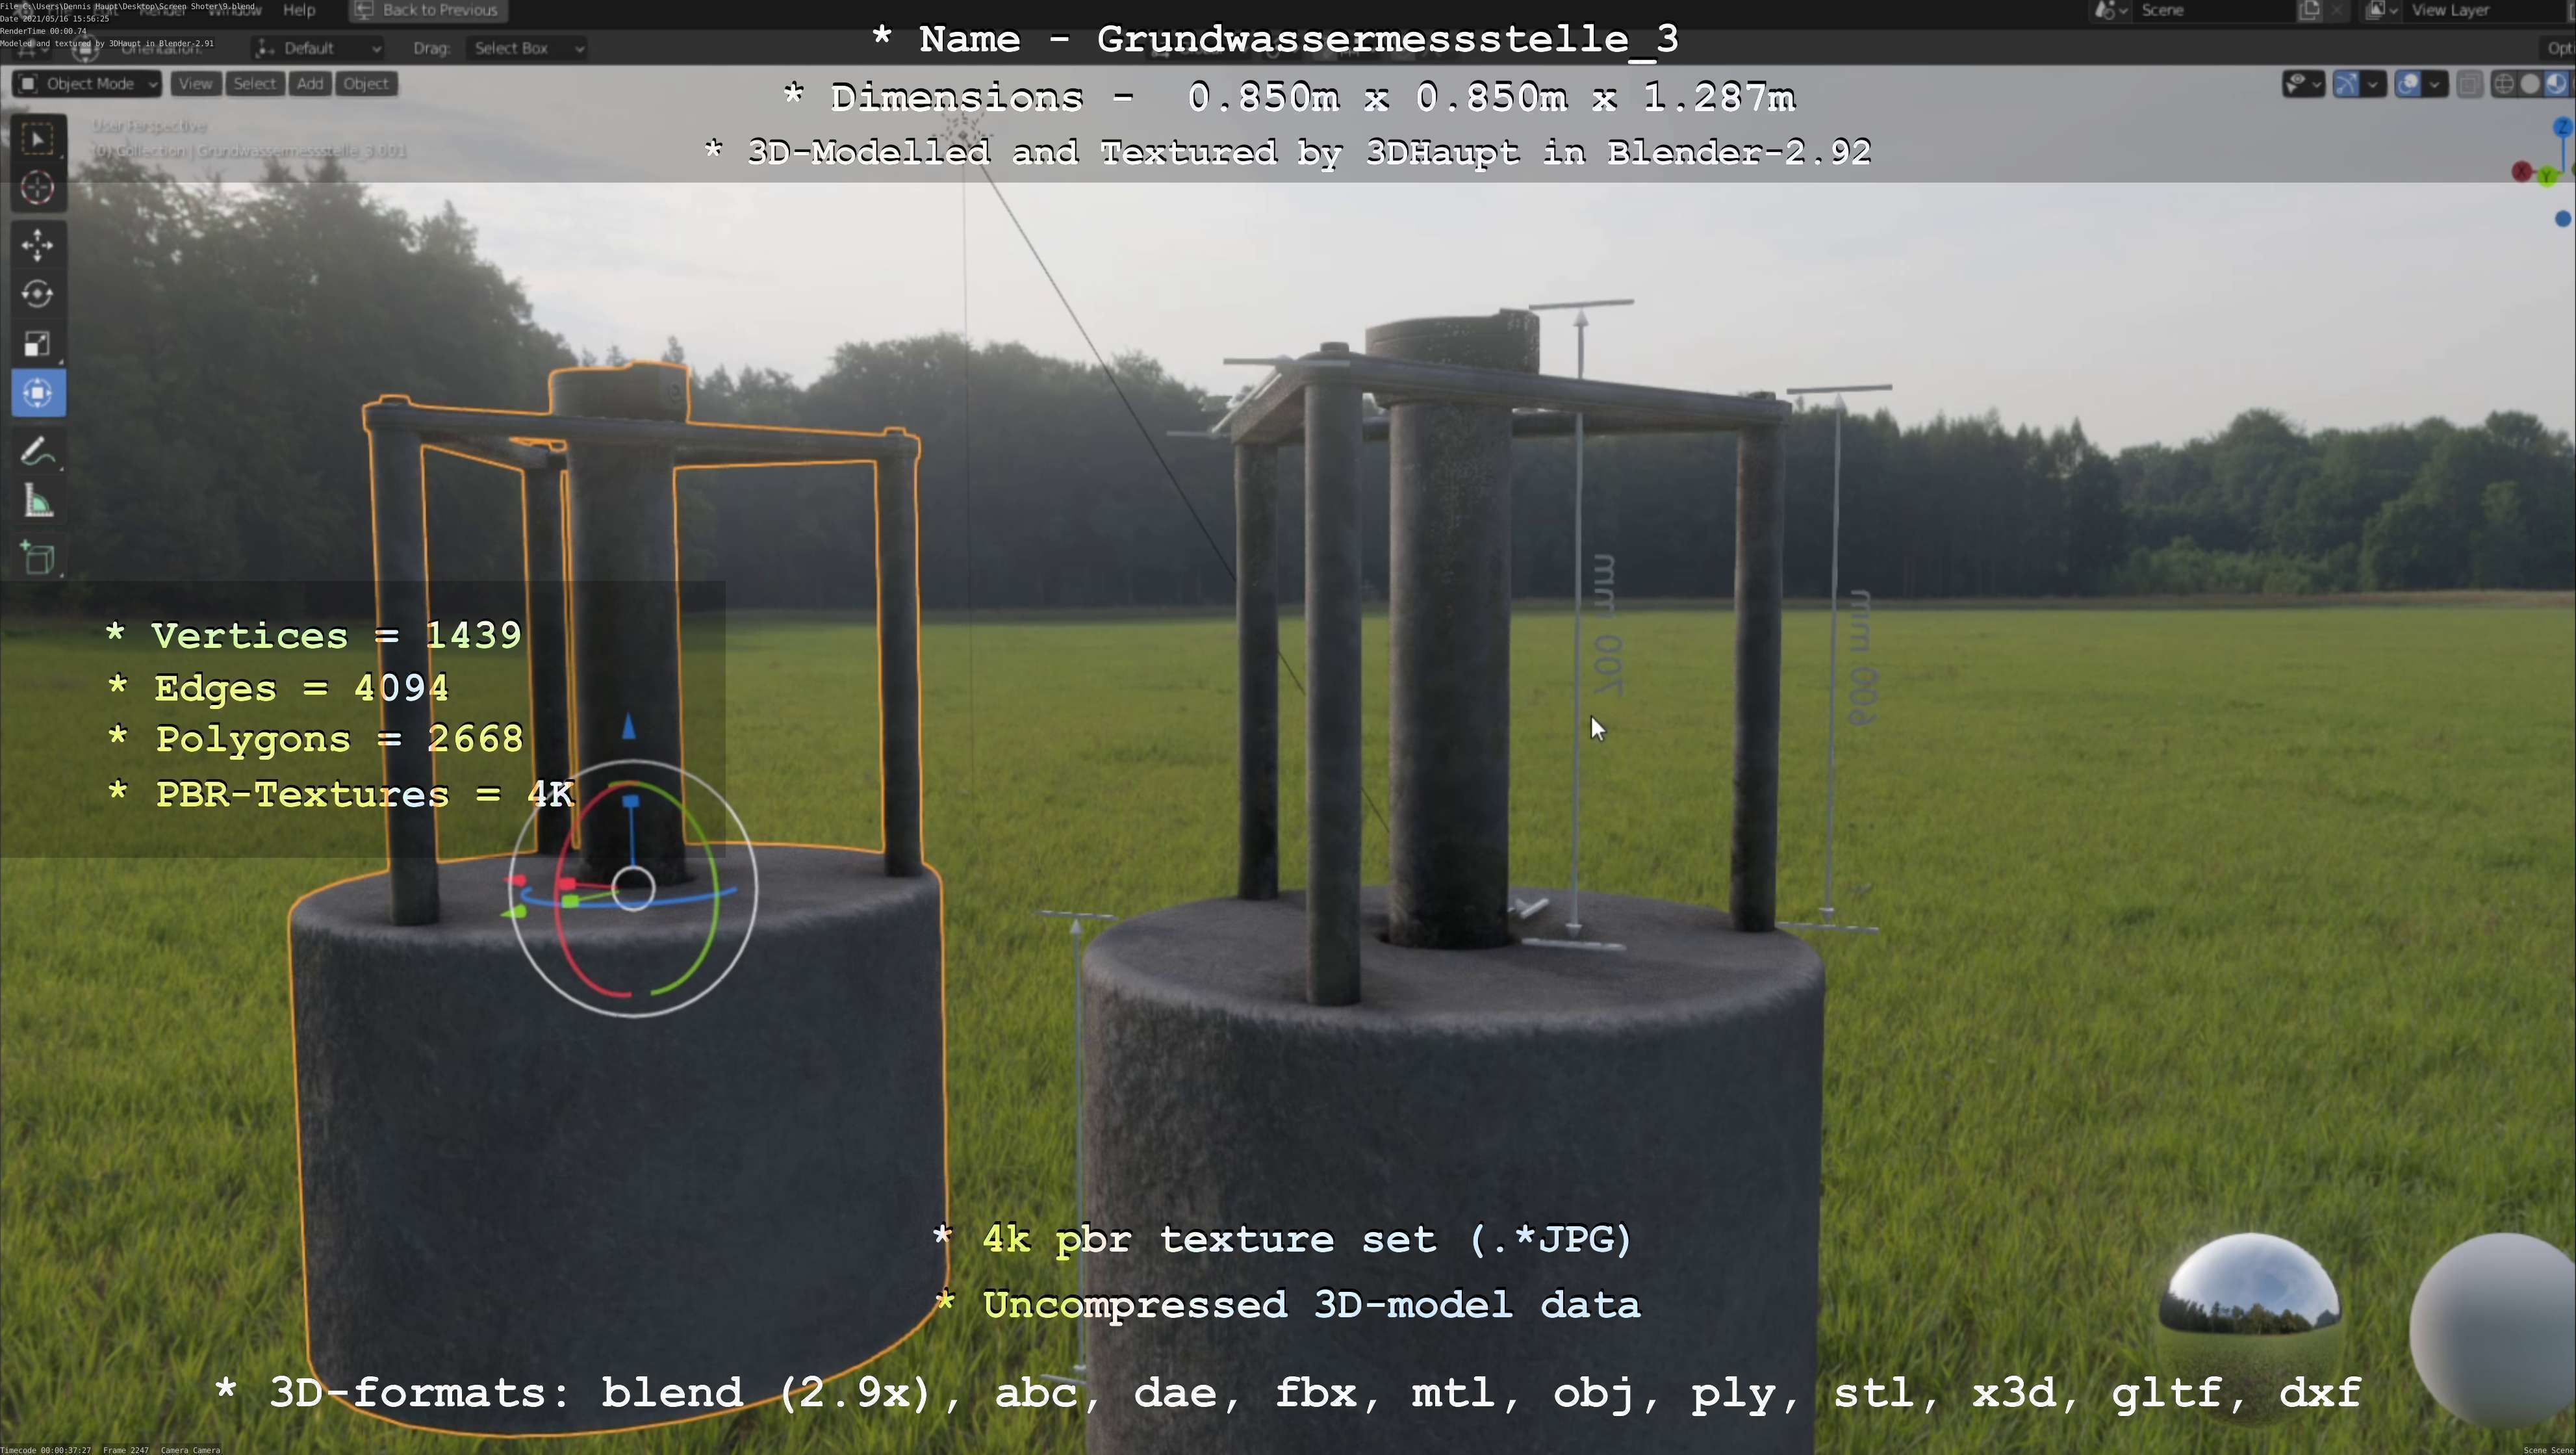Click the View Layer name field
This screenshot has height=1455, width=2576.
tap(2485, 10)
